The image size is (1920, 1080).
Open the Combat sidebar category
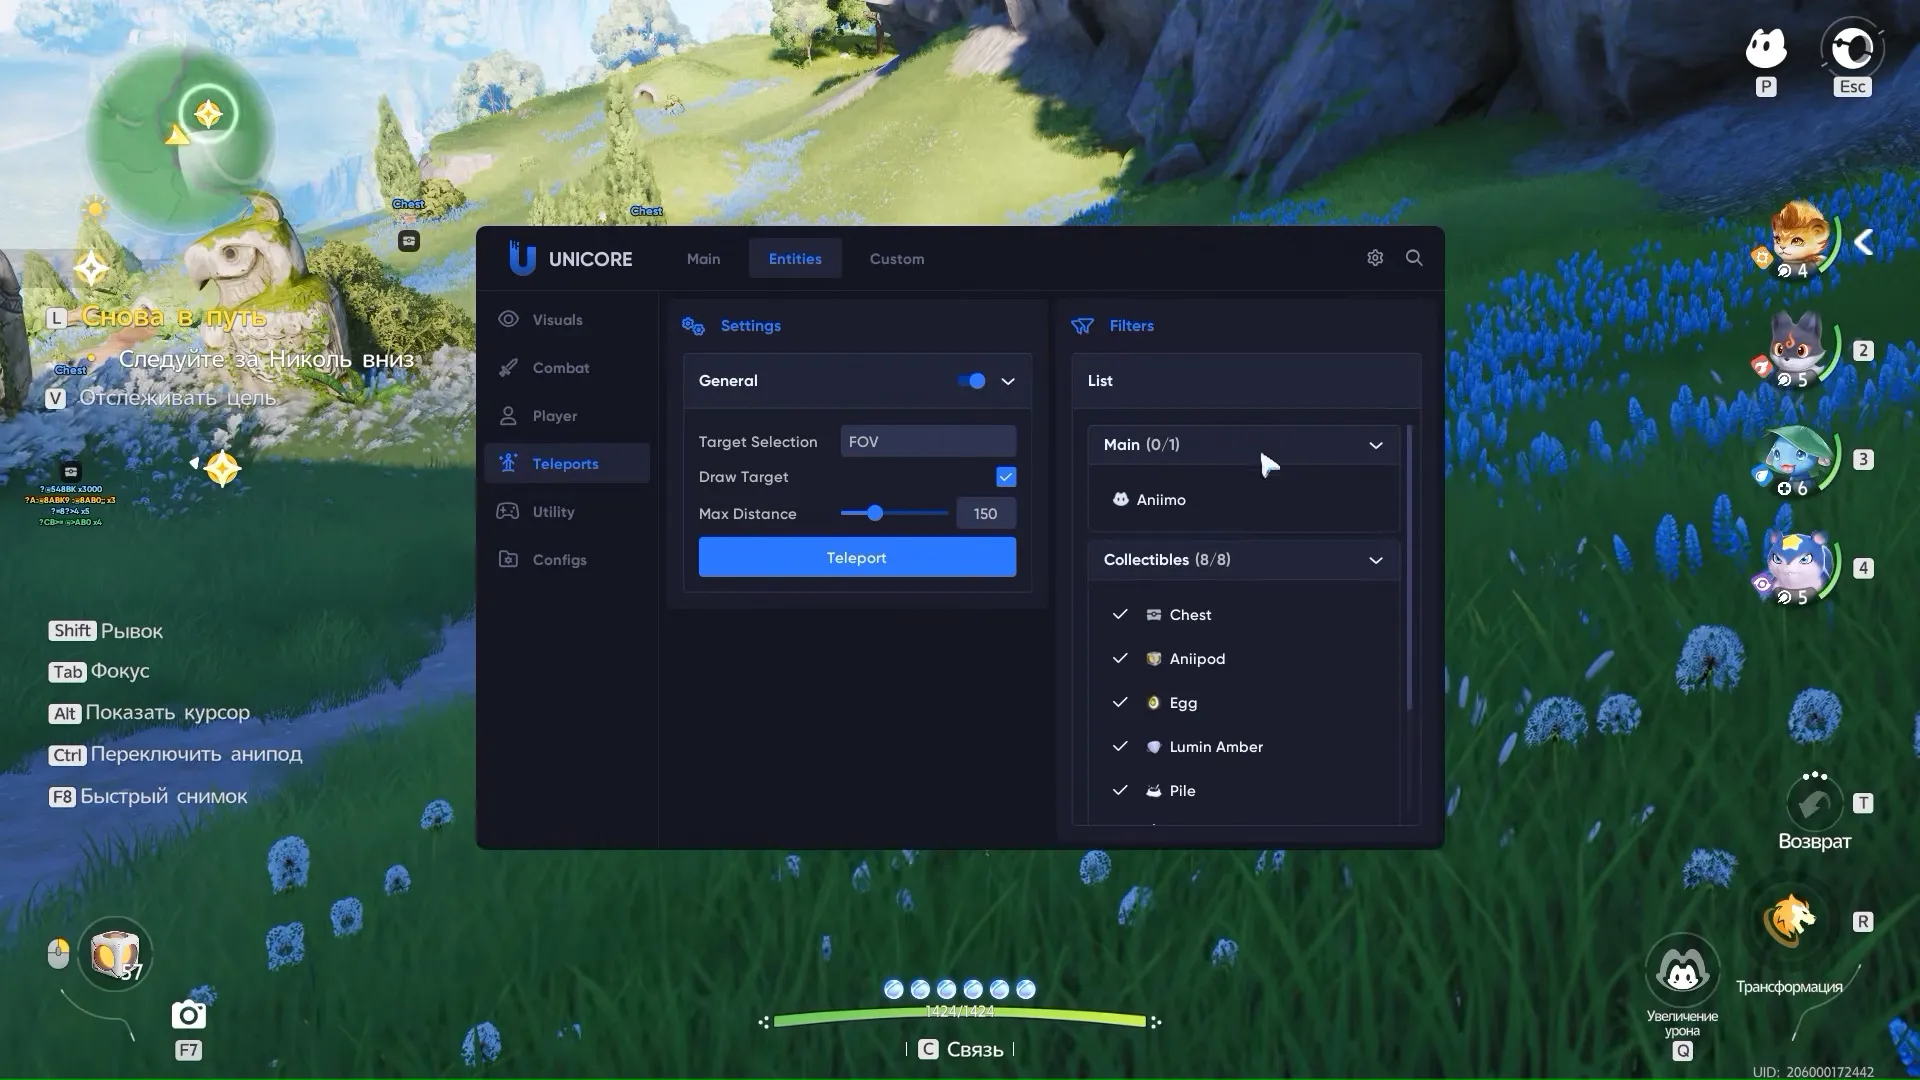point(566,368)
